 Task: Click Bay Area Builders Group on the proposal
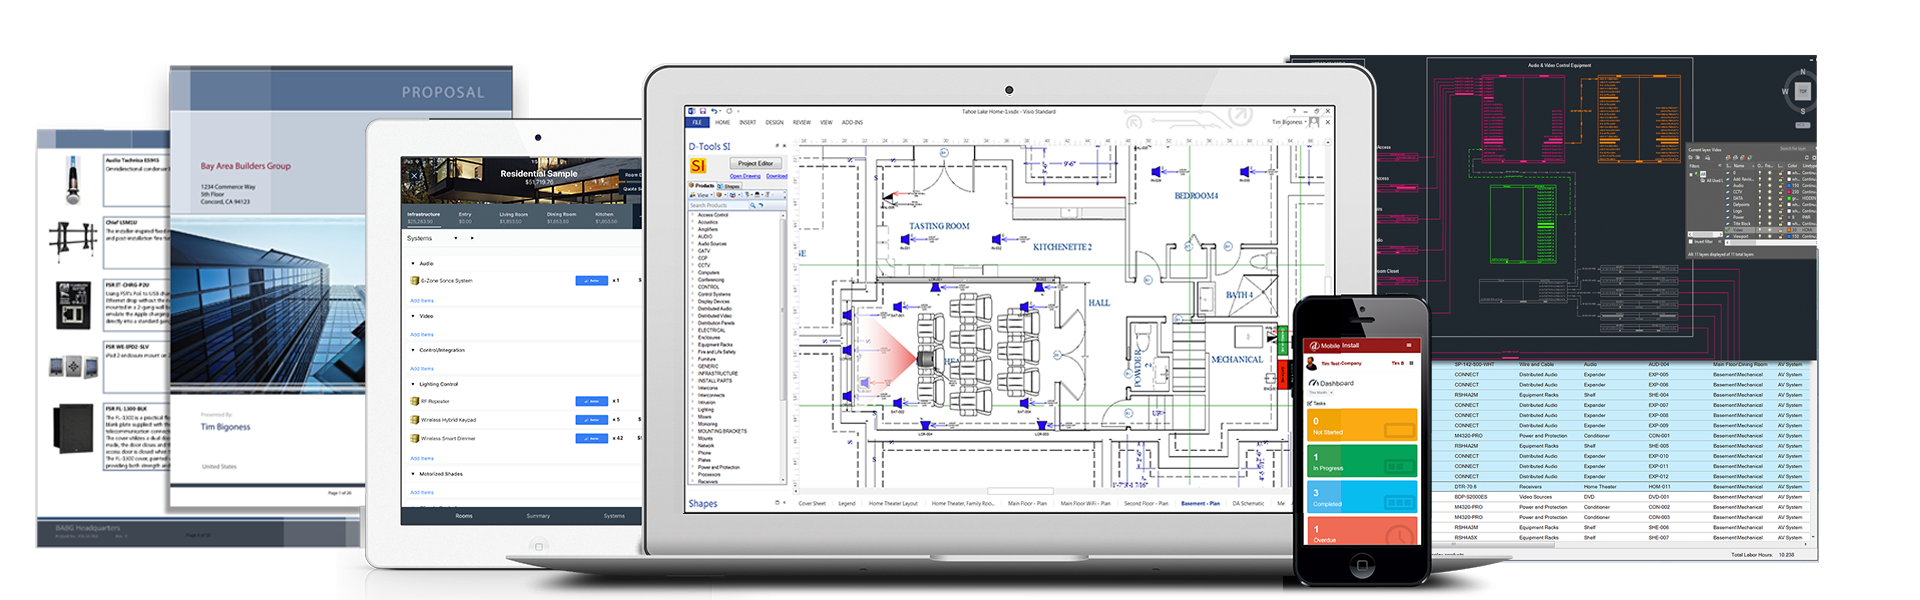(246, 166)
